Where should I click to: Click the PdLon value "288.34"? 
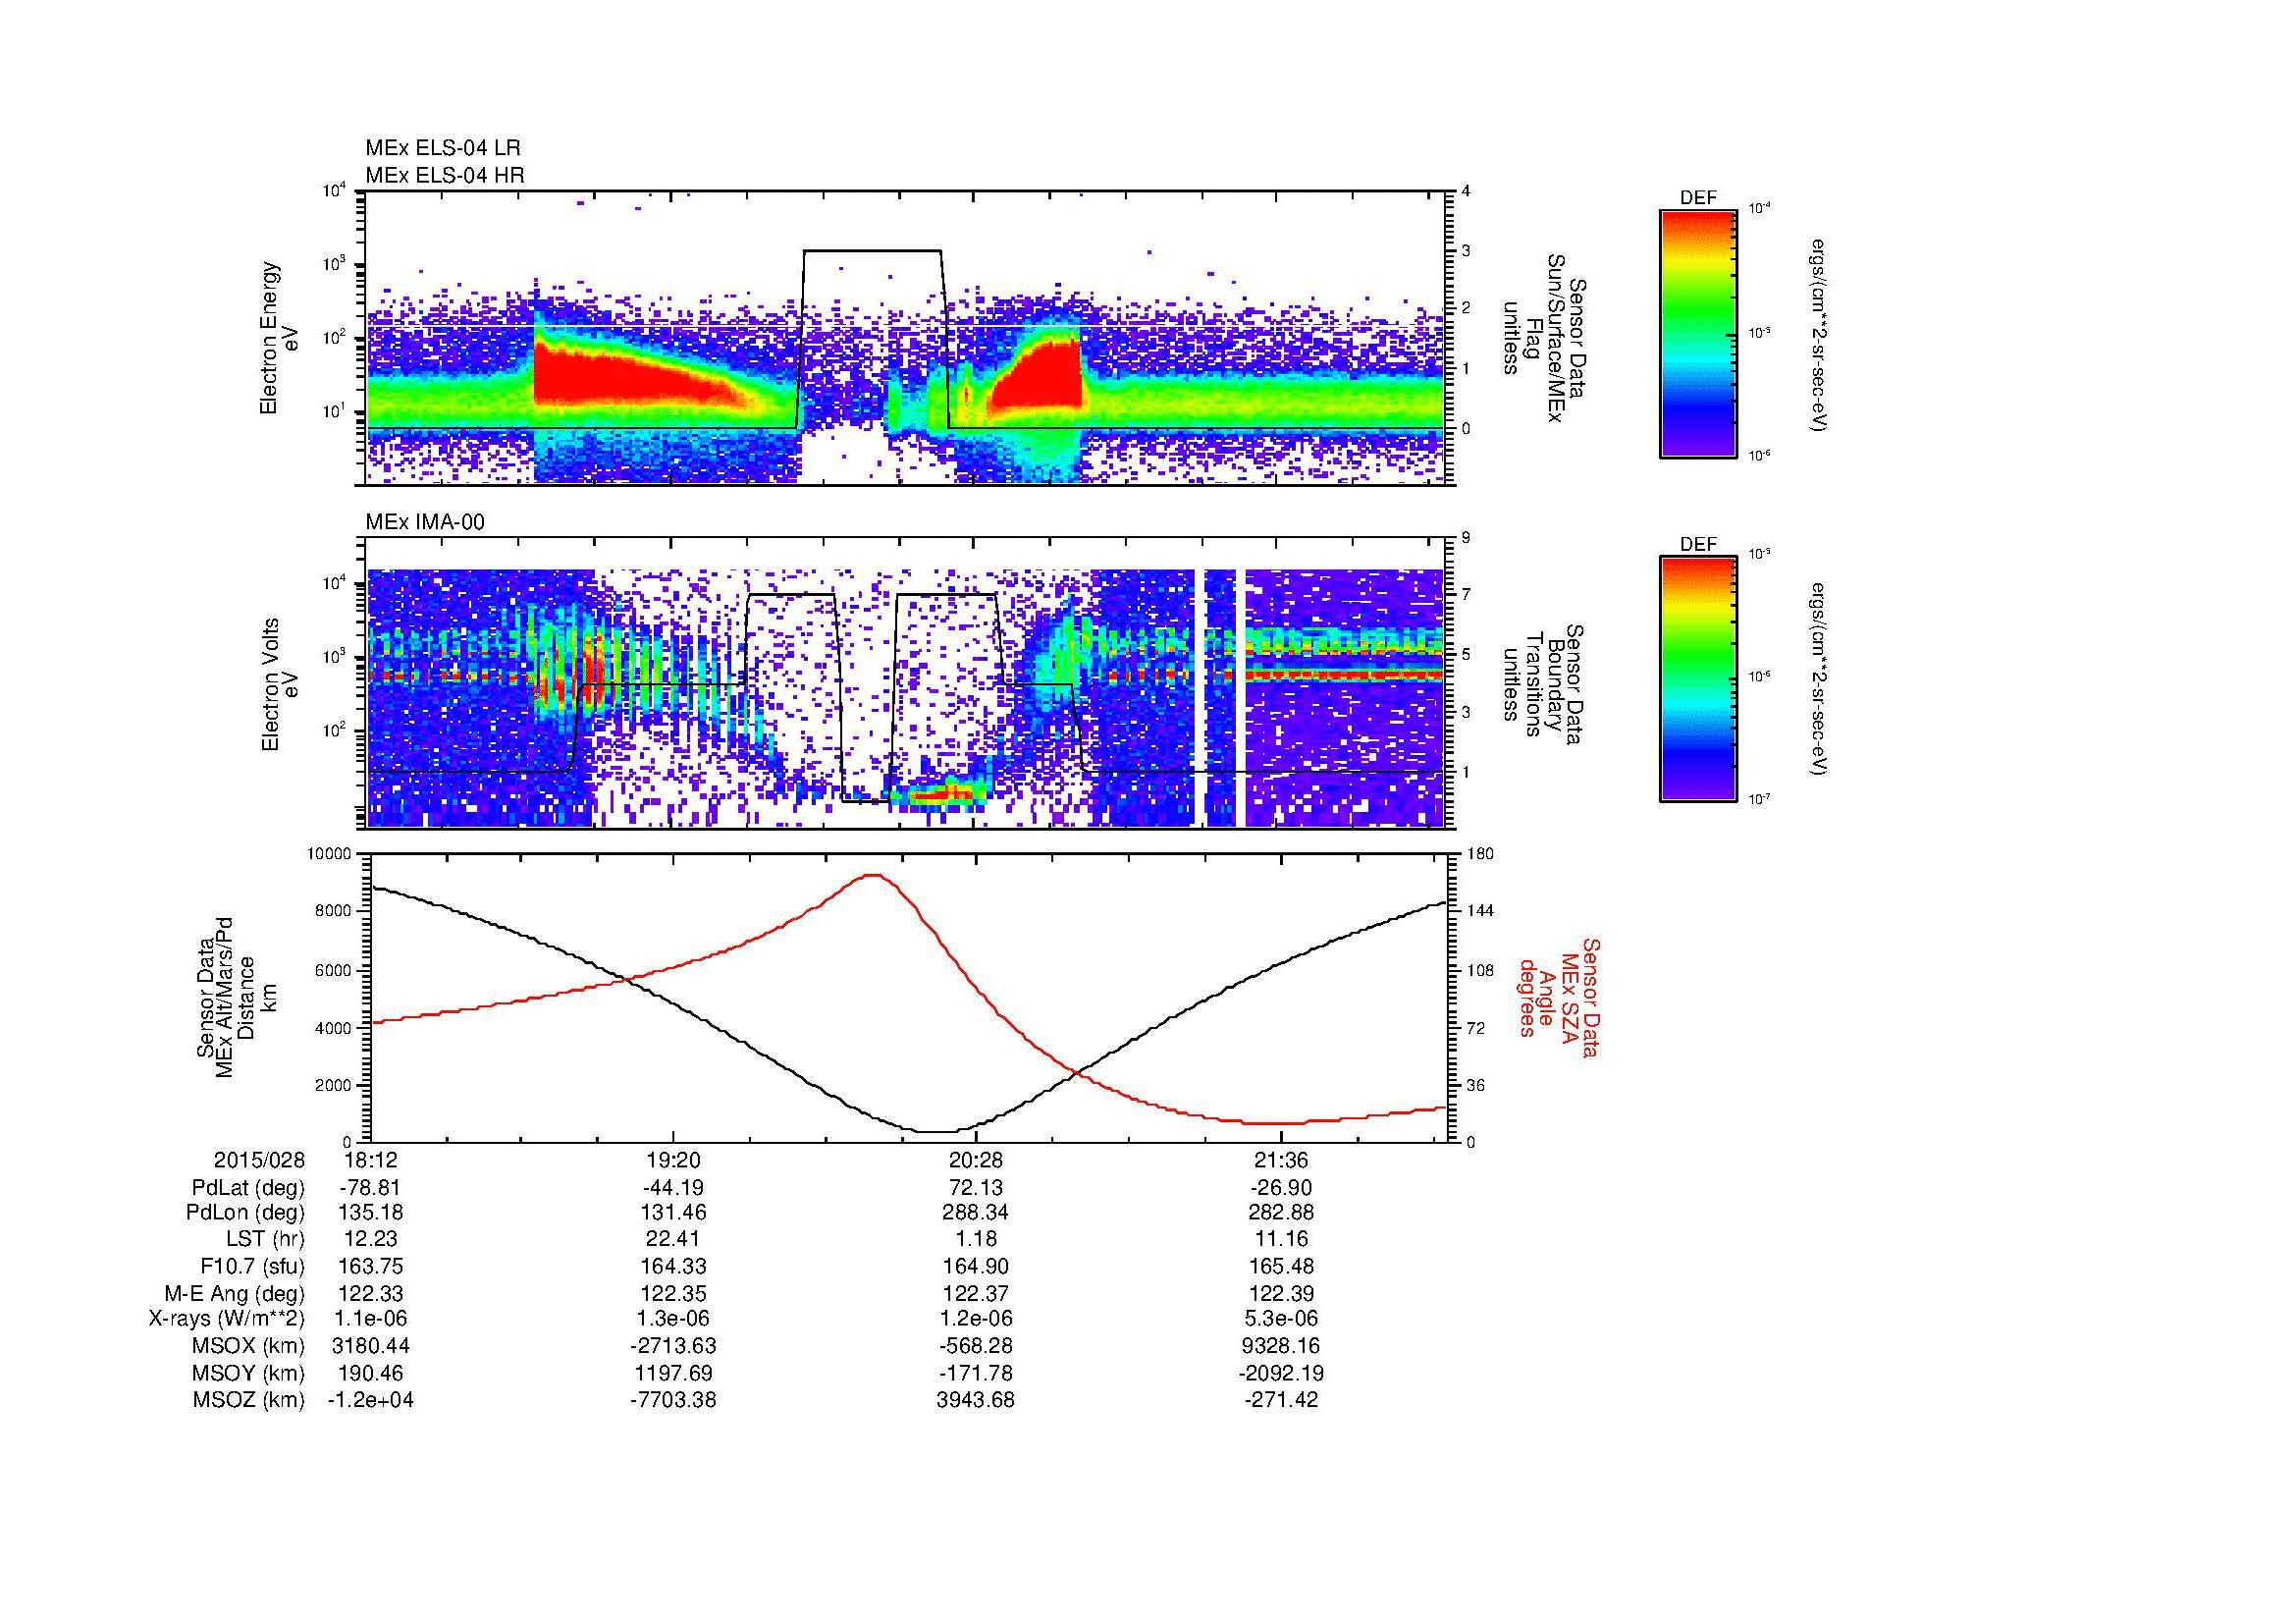coord(977,1213)
